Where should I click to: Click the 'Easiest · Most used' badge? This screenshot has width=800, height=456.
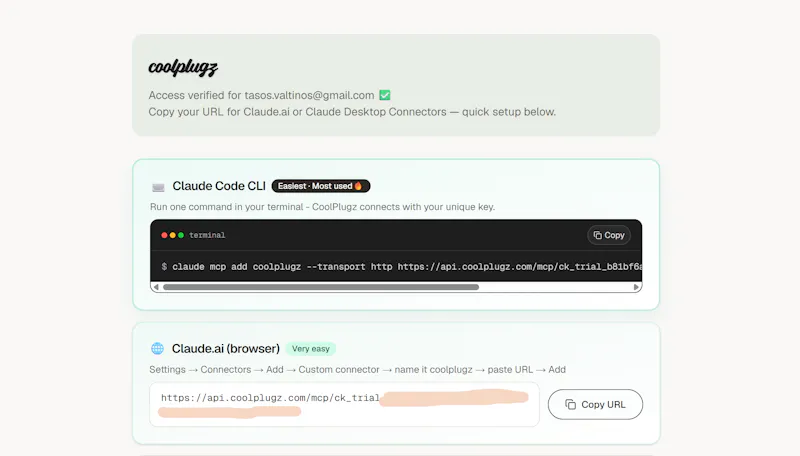[x=321, y=186]
